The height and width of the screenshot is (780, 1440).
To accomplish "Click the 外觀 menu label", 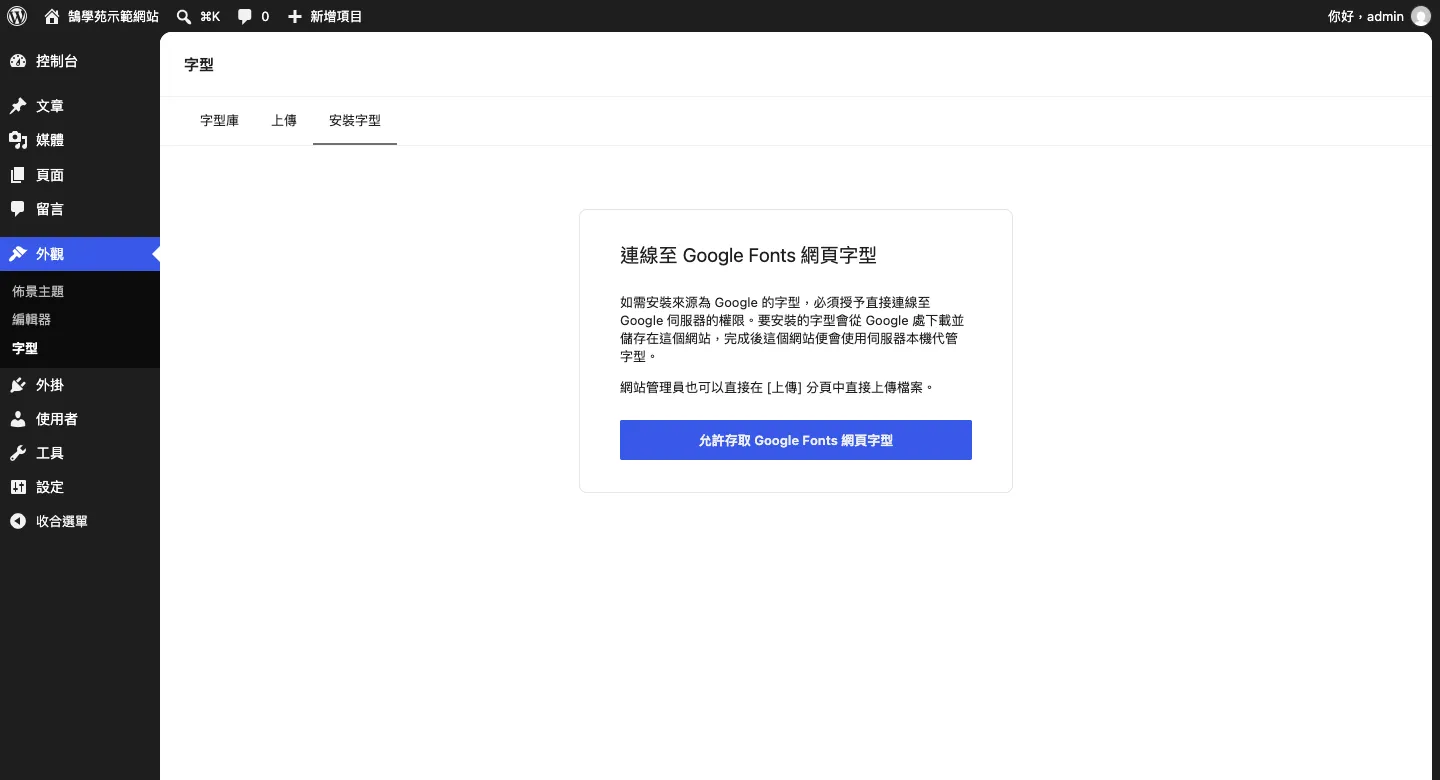I will pyautogui.click(x=50, y=254).
